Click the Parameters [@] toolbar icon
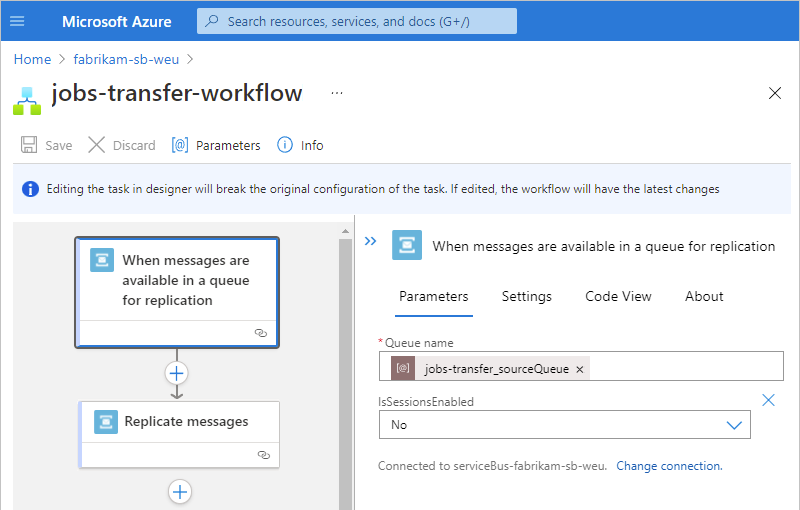The height and width of the screenshot is (510, 800). point(180,145)
